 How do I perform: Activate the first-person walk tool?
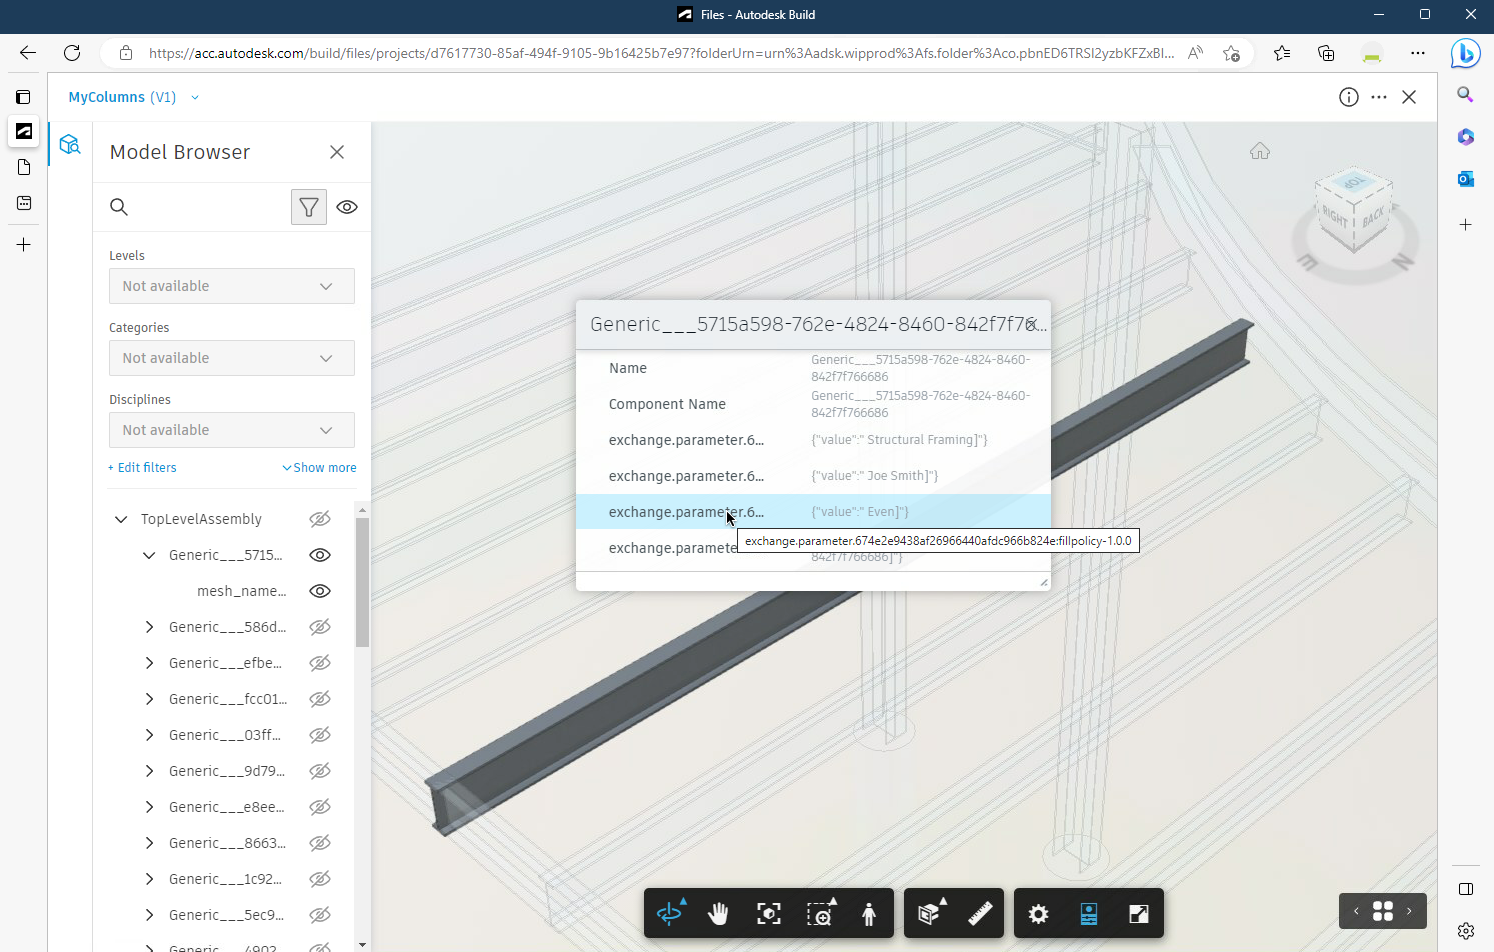tap(868, 913)
